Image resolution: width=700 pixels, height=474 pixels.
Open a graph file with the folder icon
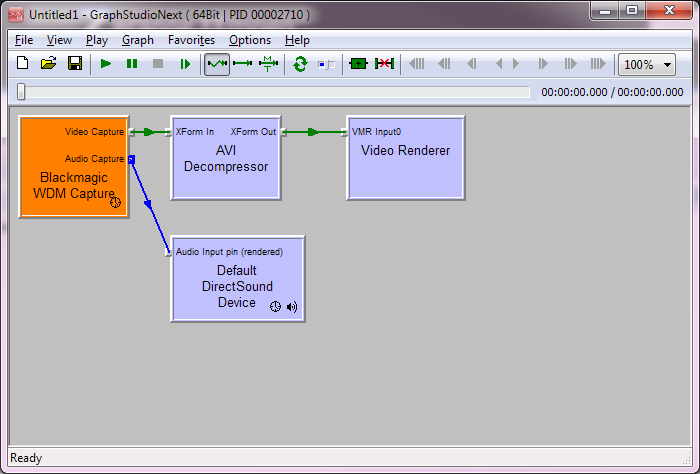tap(48, 63)
